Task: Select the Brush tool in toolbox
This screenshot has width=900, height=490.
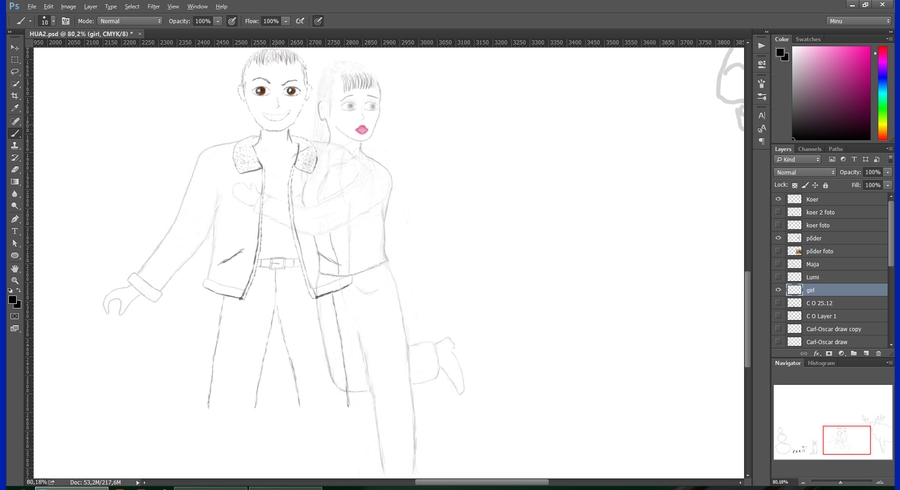Action: 15,133
